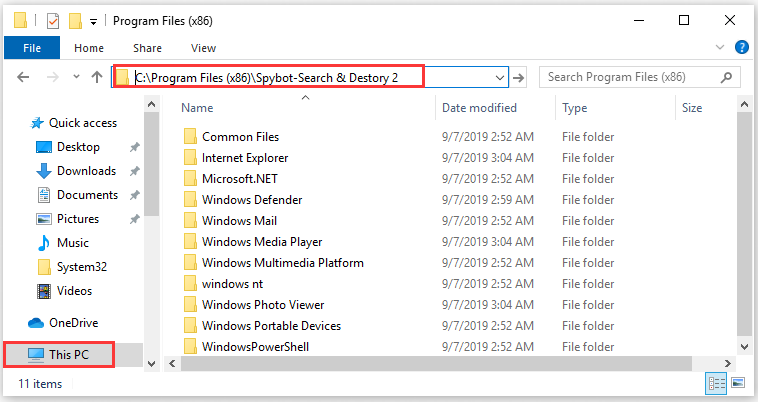This screenshot has height=402, width=758.
Task: Go forward with the Forward arrow
Action: (x=53, y=77)
